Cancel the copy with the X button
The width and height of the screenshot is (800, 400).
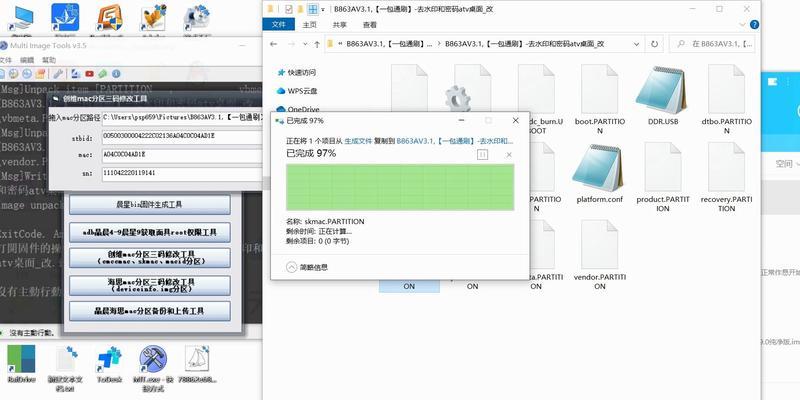point(509,155)
